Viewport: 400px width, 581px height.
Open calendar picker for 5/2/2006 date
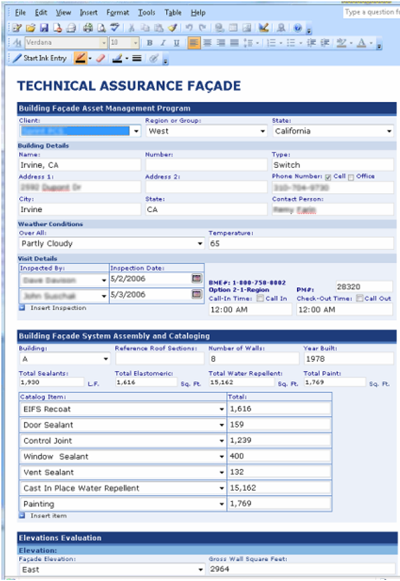[x=197, y=278]
